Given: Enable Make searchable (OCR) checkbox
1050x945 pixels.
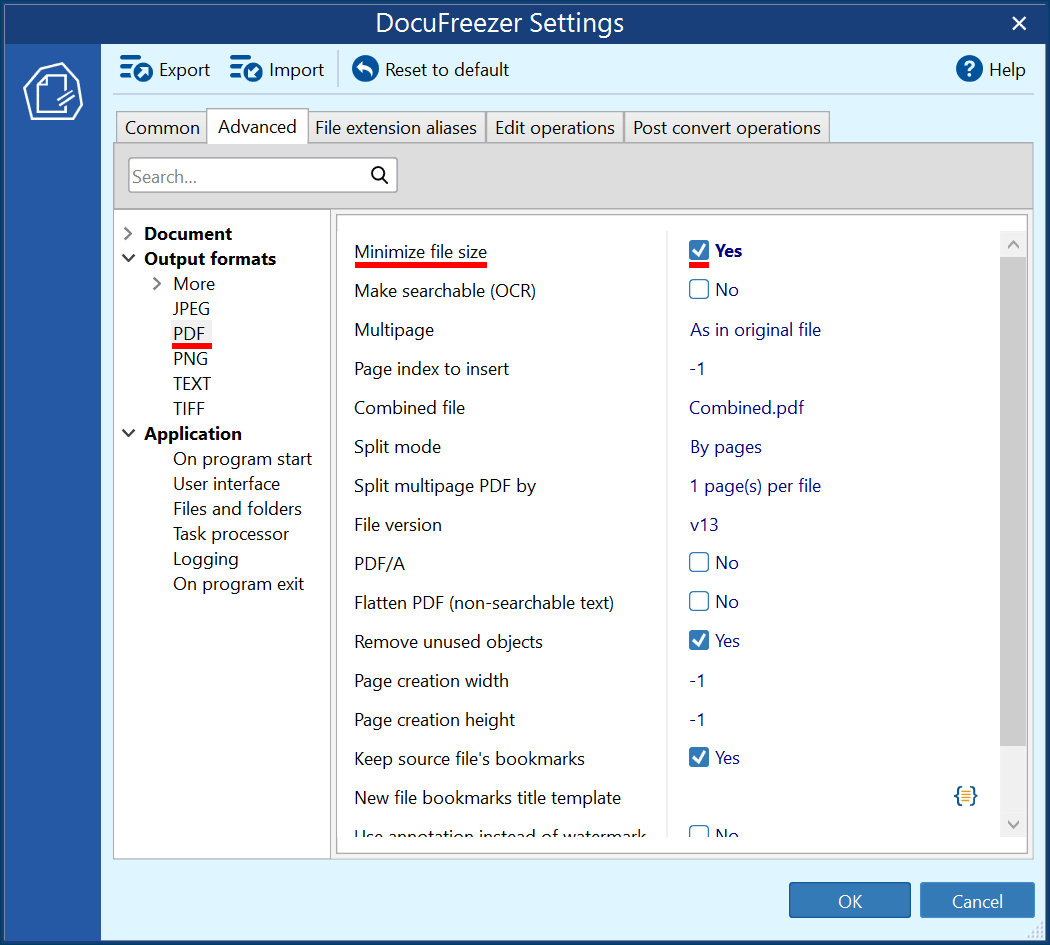Looking at the screenshot, I should coord(699,290).
